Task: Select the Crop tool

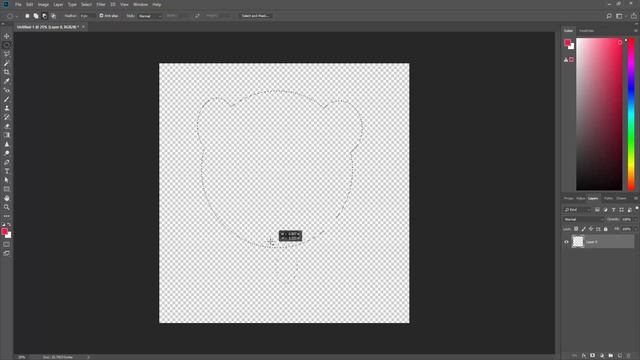Action: pyautogui.click(x=7, y=72)
